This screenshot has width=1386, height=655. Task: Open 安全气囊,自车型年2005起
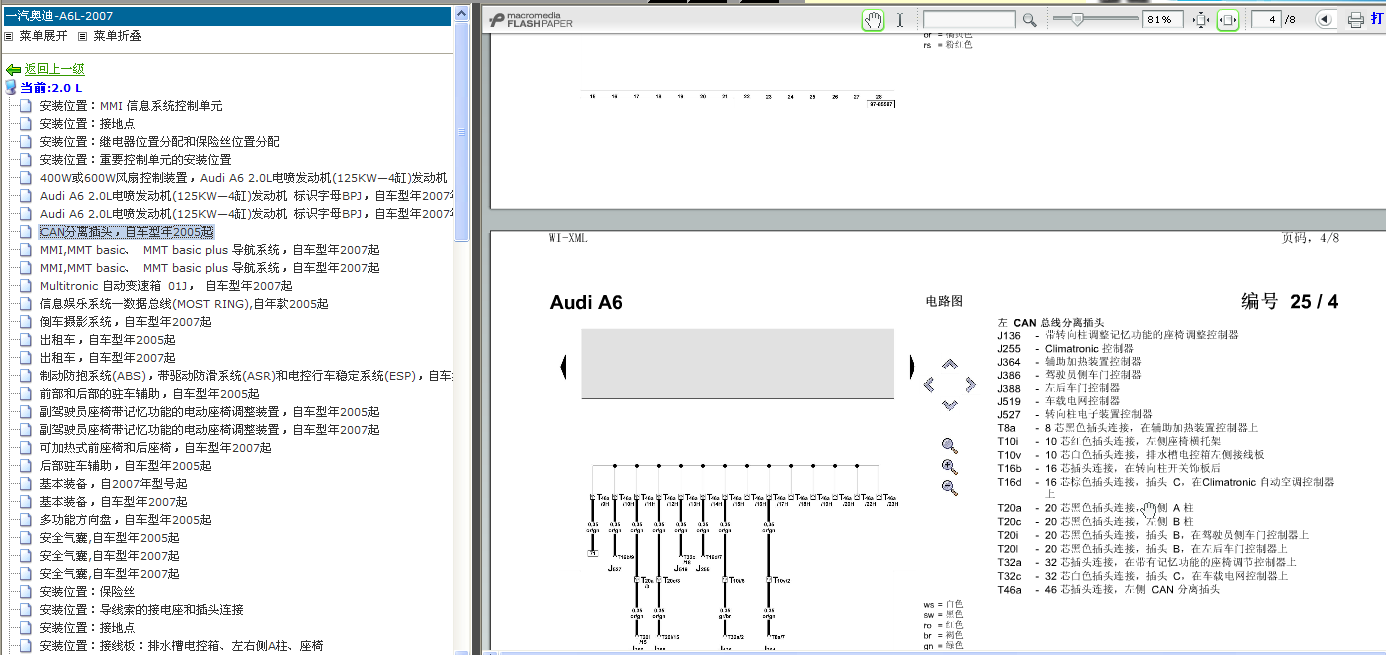[110, 538]
